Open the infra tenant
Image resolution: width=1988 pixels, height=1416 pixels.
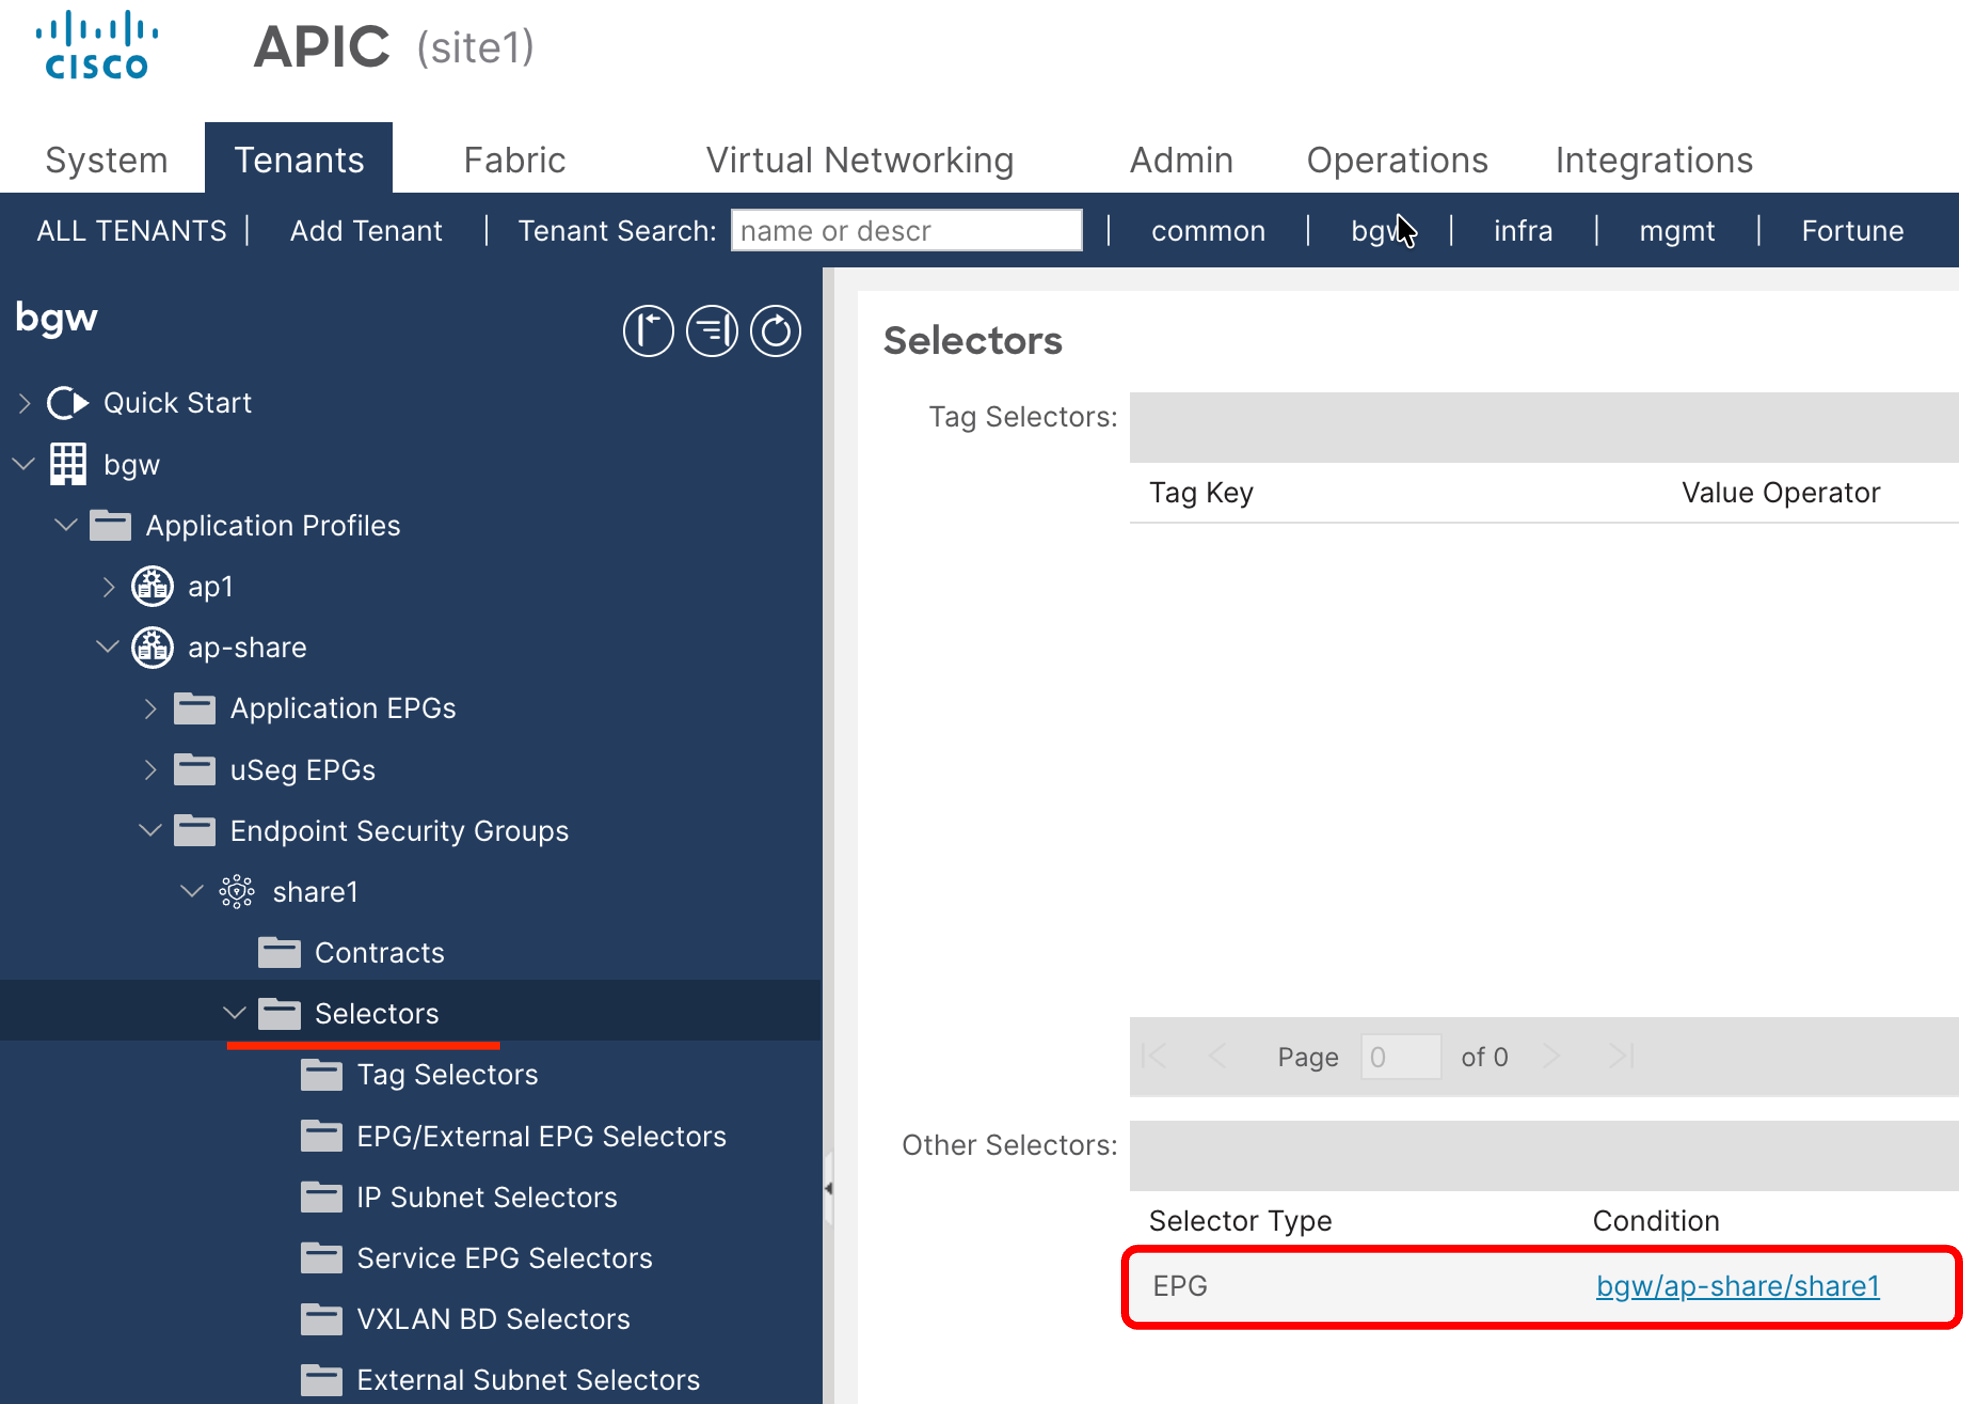[x=1523, y=231]
